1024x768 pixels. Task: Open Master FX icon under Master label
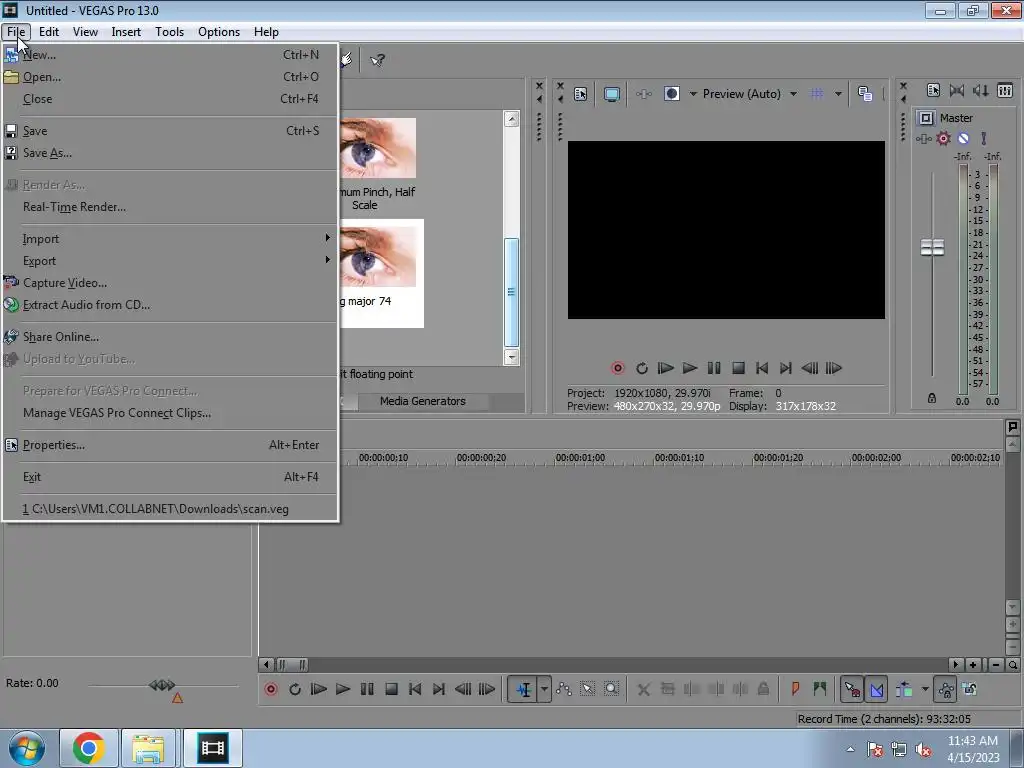923,138
